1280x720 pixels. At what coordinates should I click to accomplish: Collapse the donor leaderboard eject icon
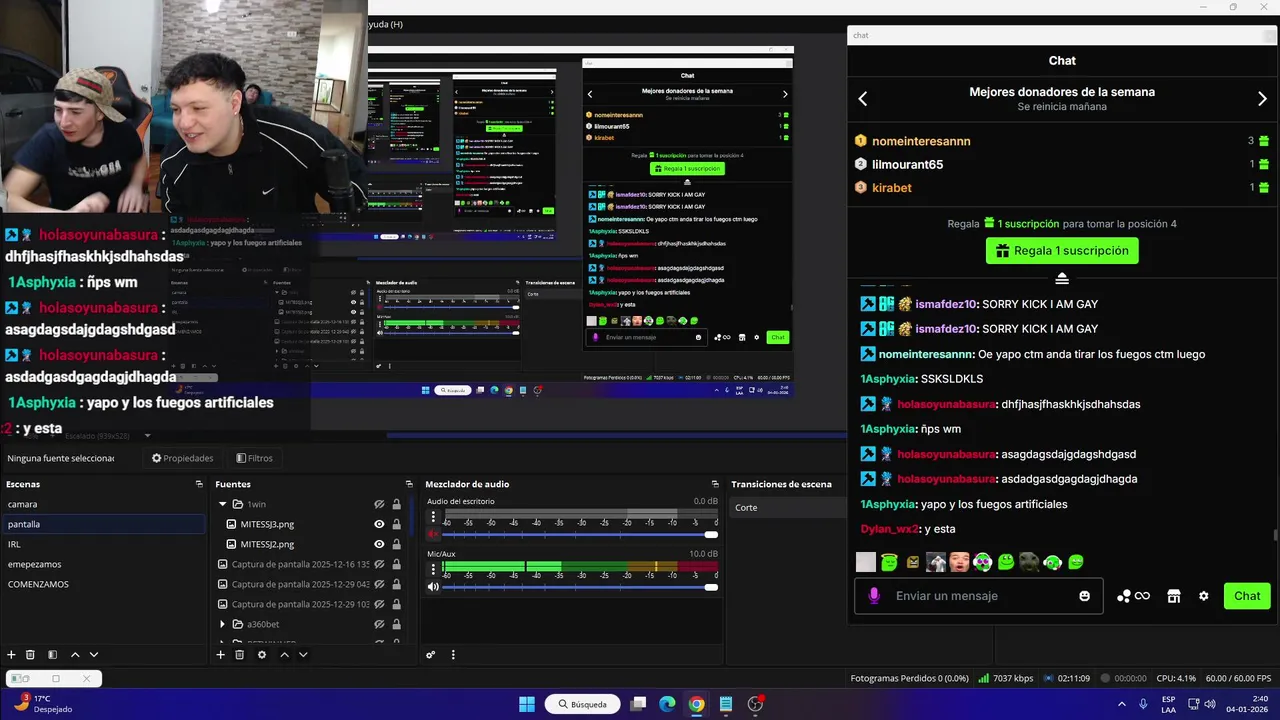[x=1062, y=278]
